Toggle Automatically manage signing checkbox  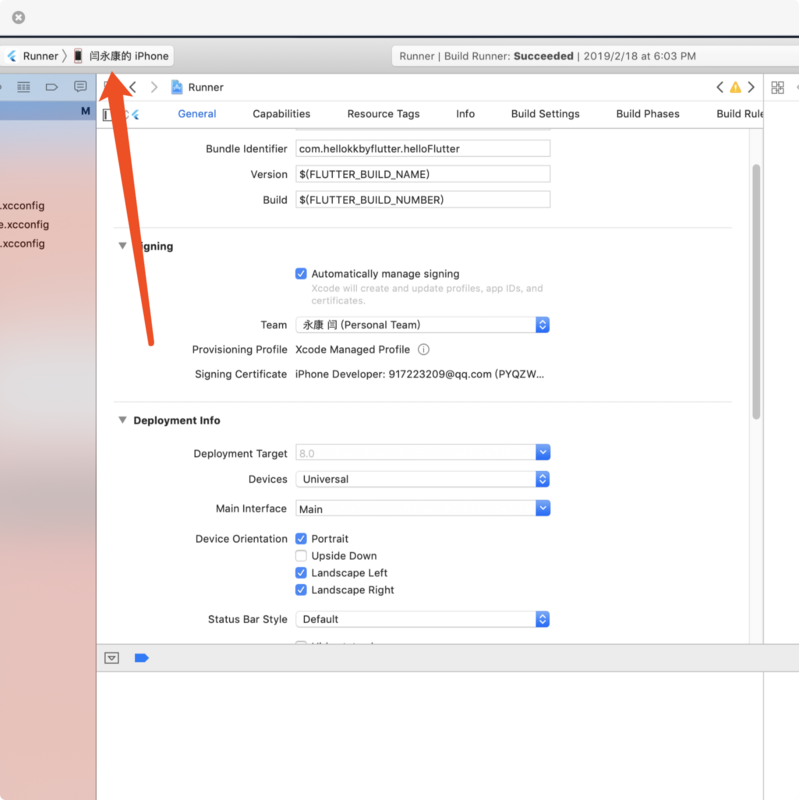point(301,274)
